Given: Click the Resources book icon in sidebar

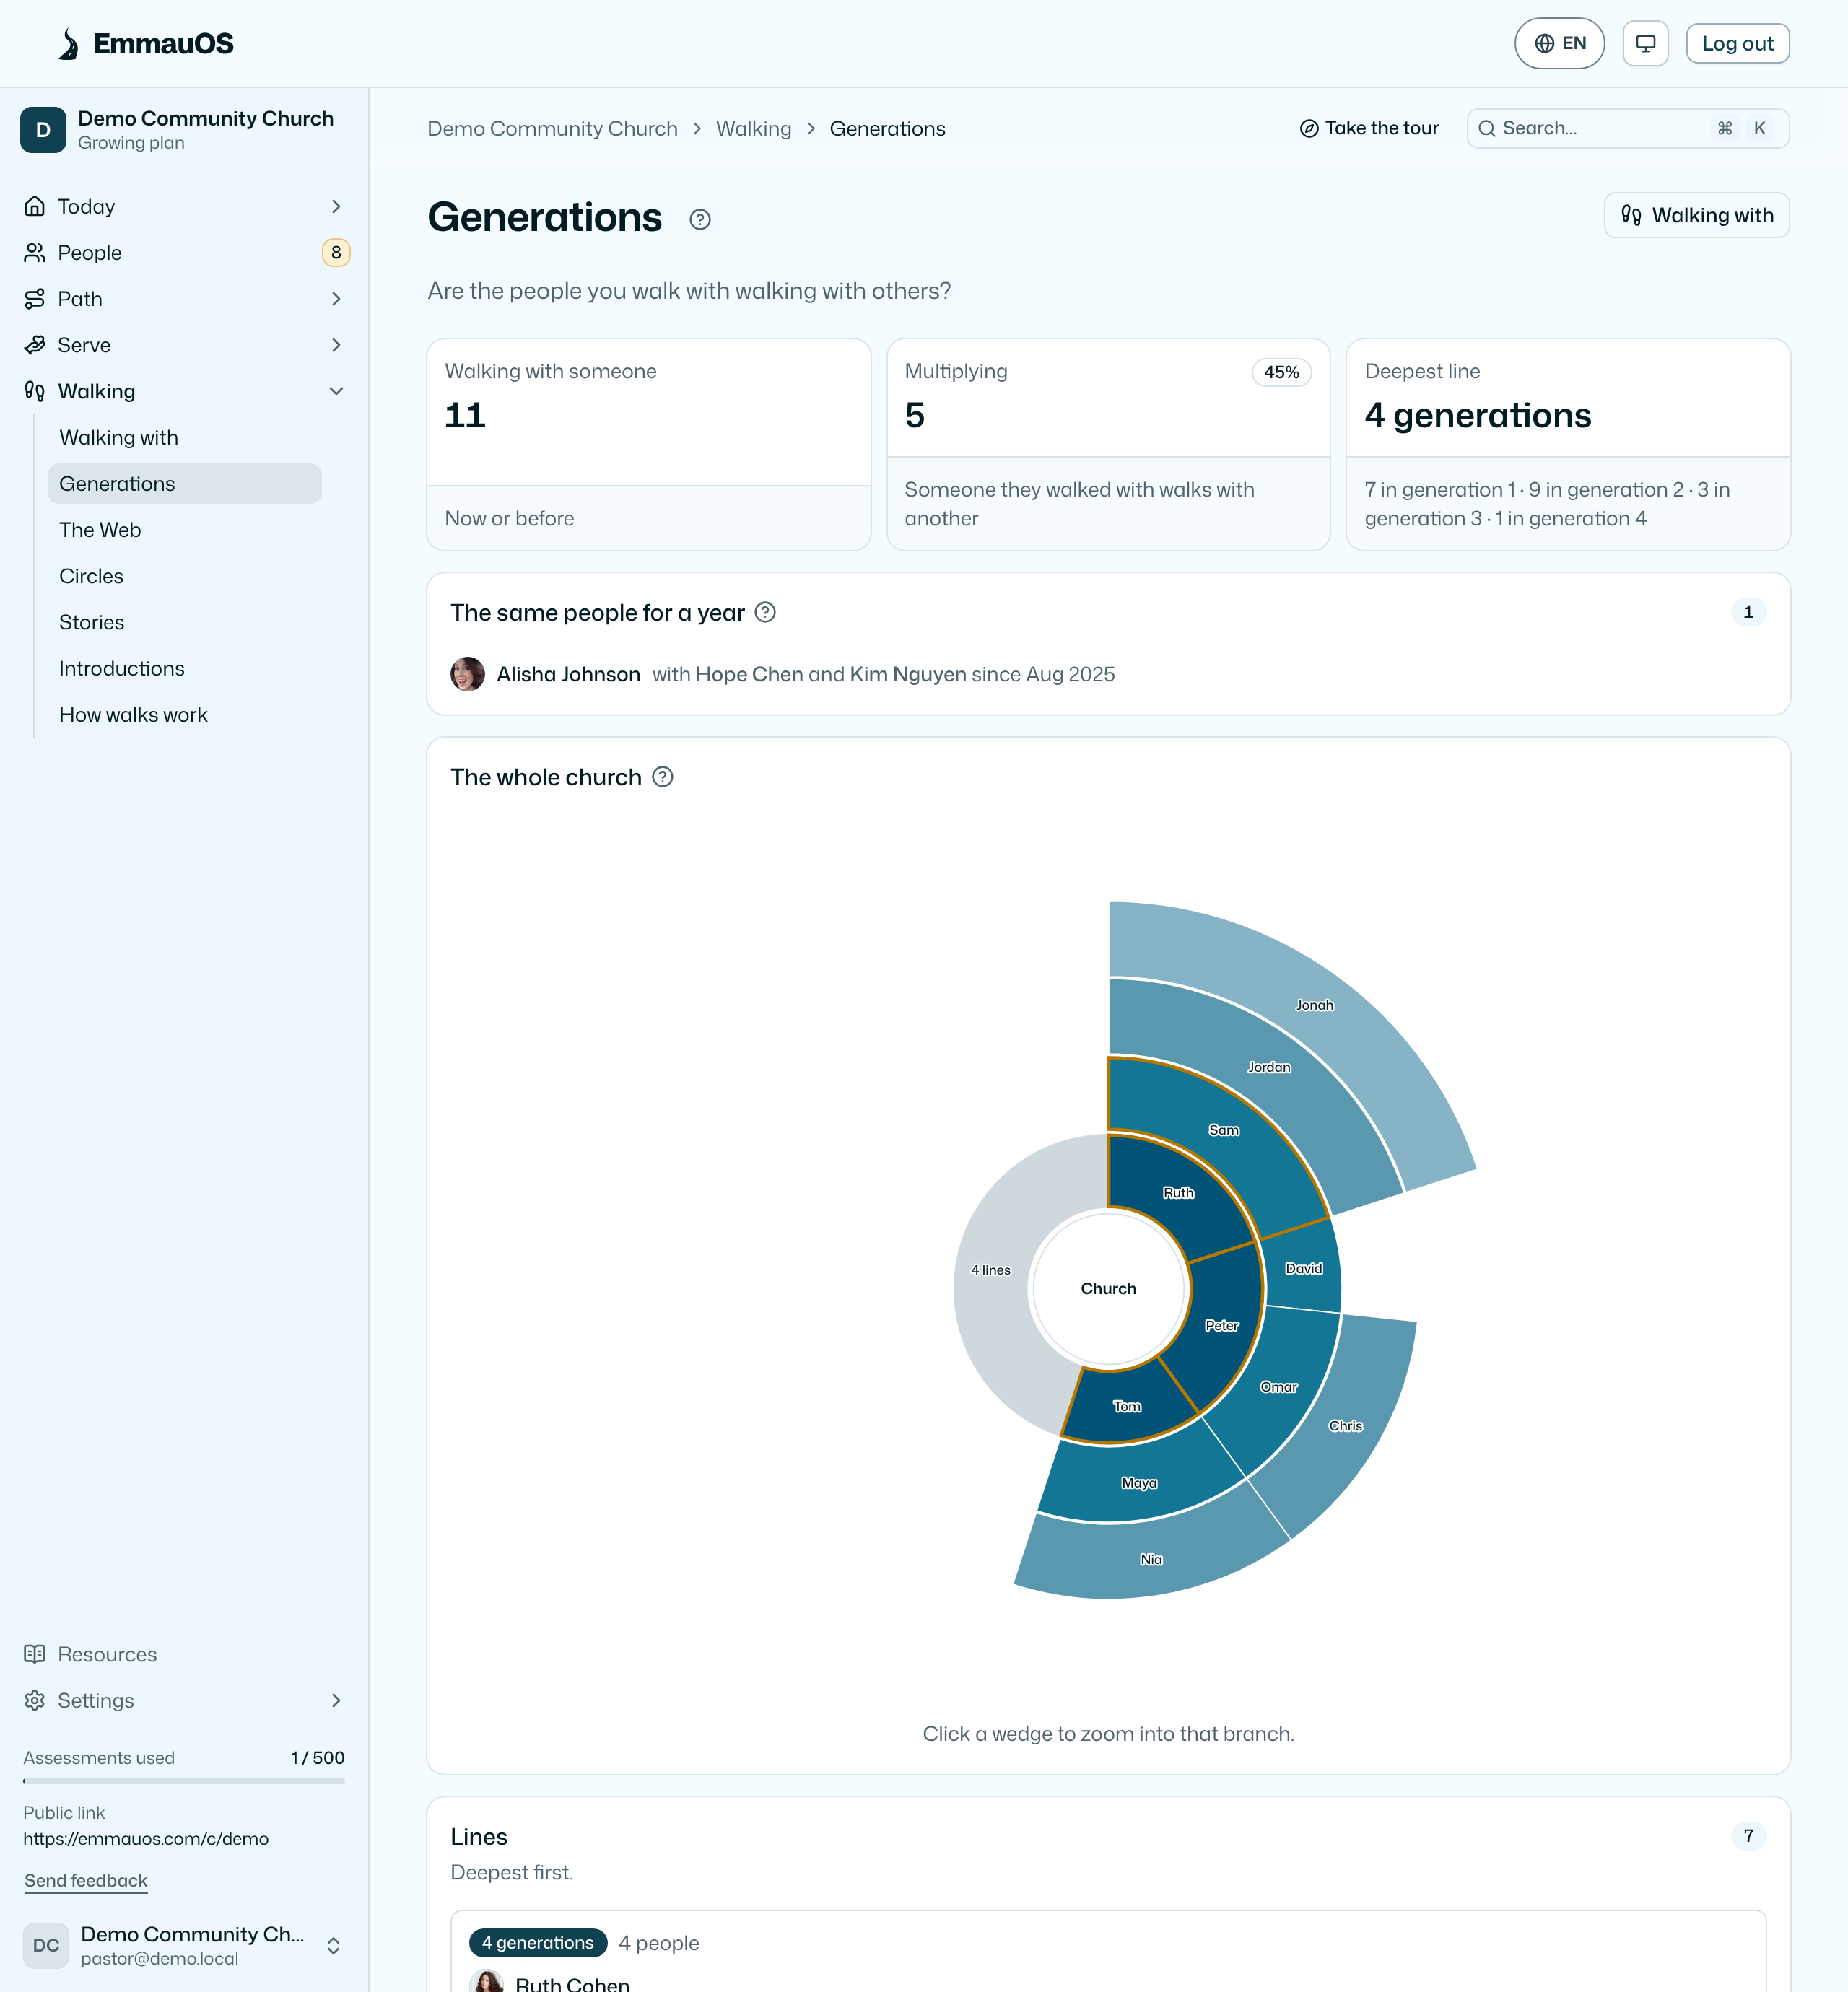Looking at the screenshot, I should (35, 1654).
